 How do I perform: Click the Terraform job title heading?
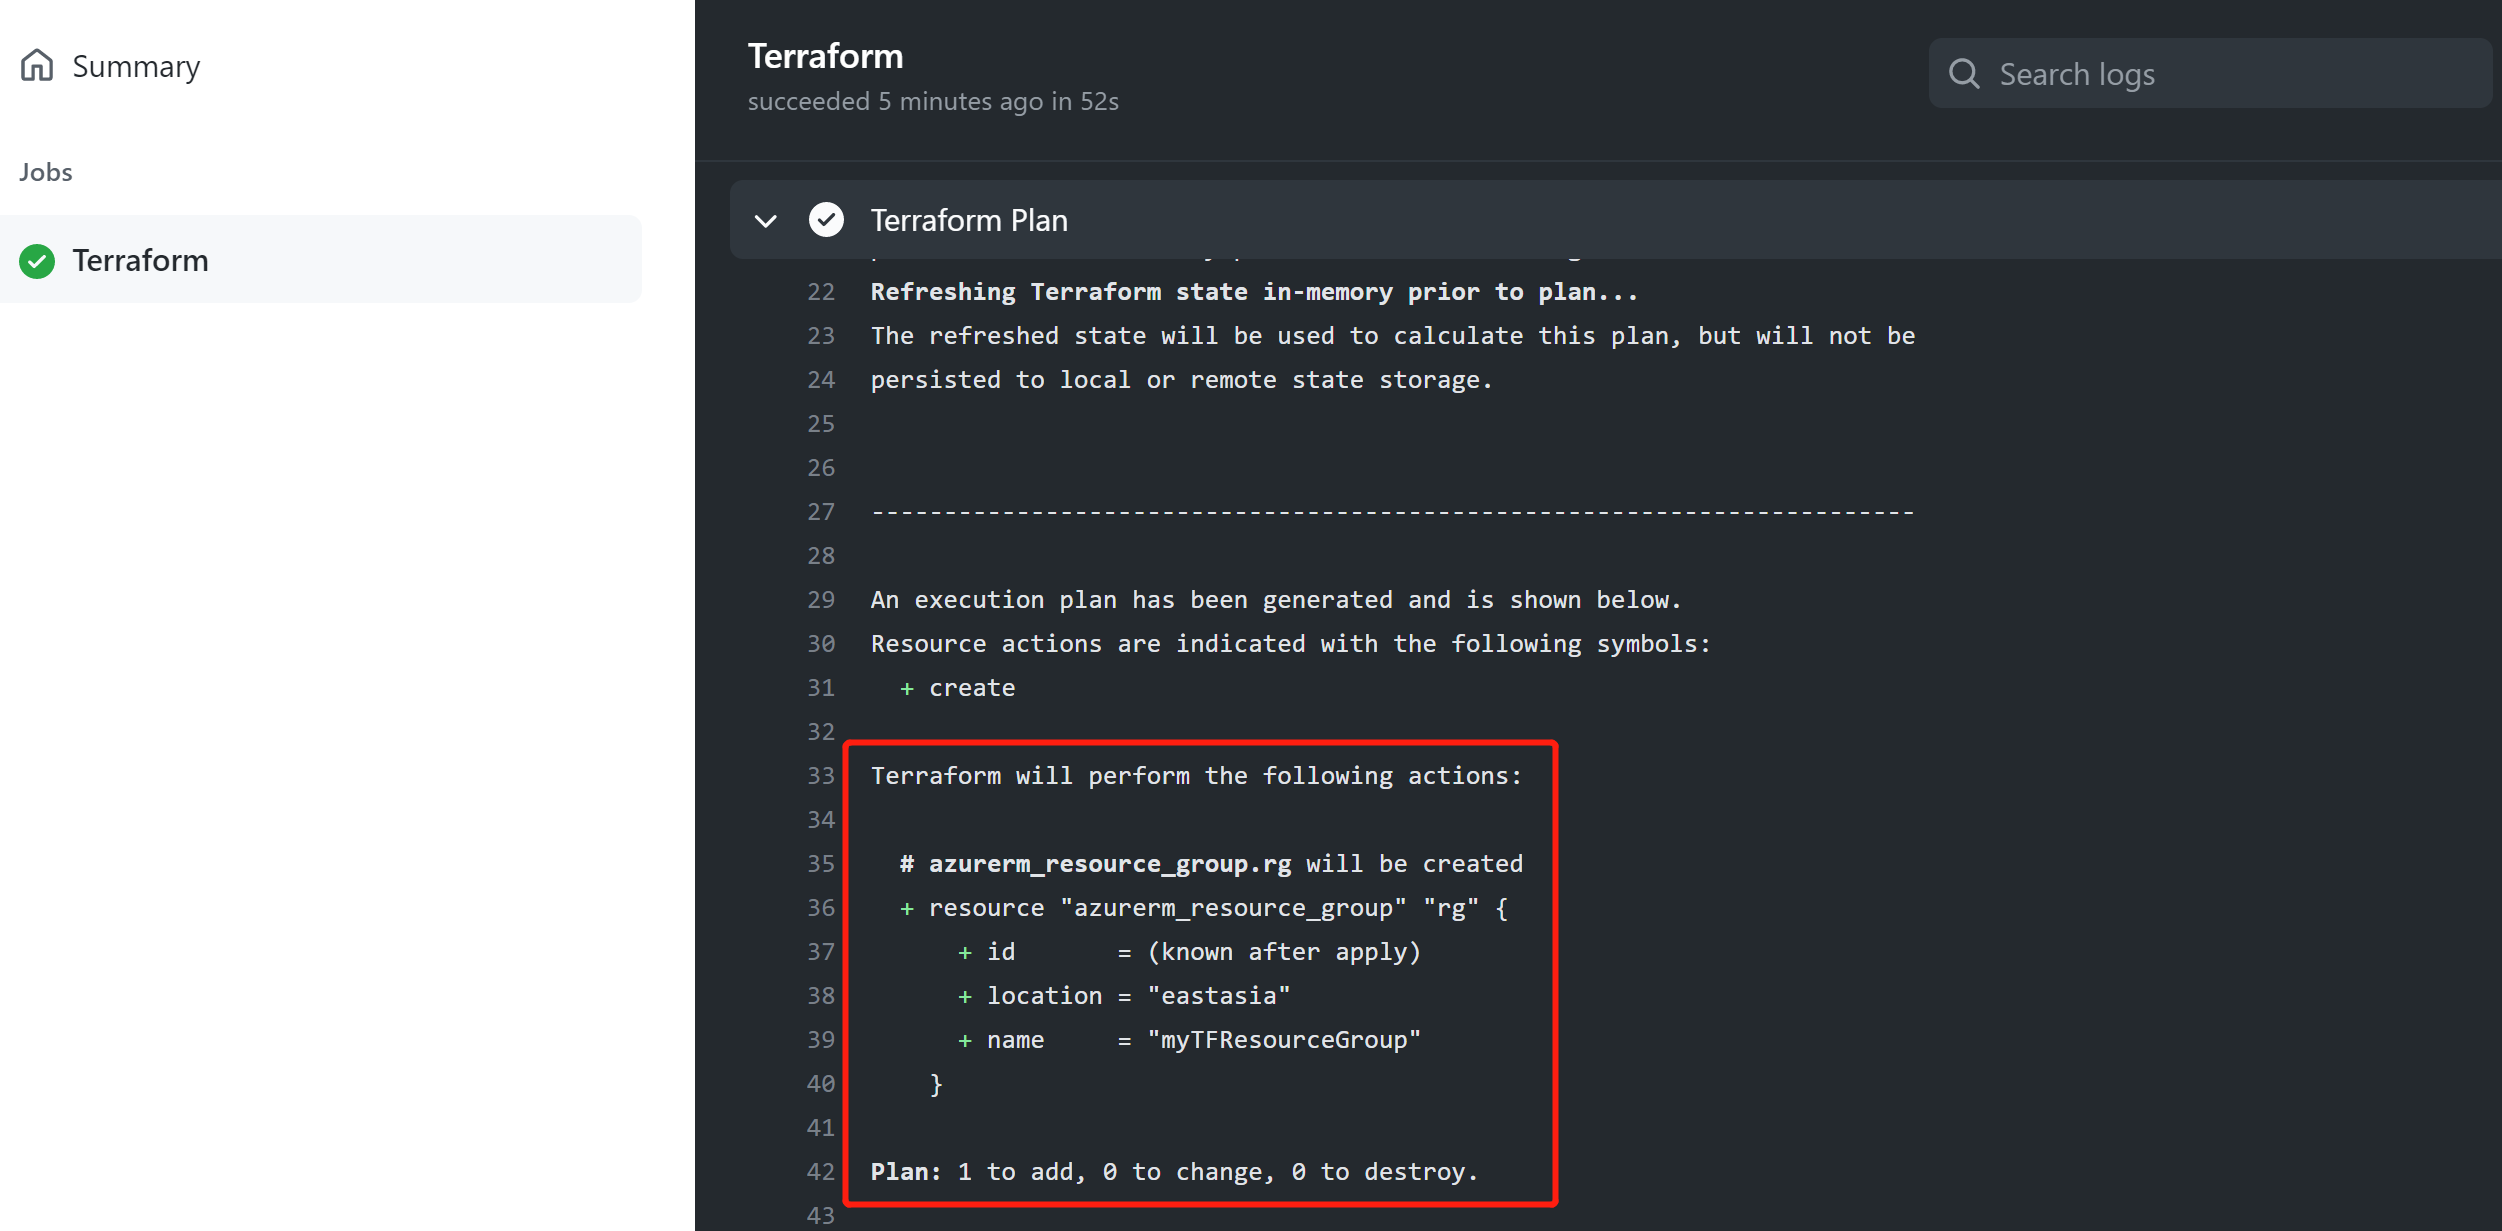825,57
